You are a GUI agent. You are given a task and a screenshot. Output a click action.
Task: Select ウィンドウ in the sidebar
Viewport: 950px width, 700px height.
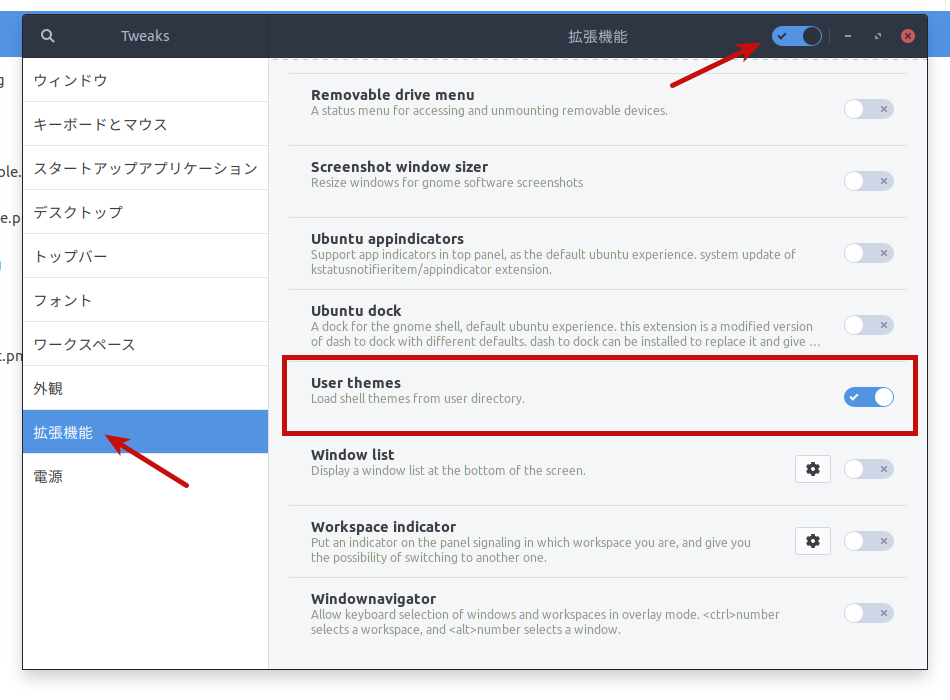click(145, 80)
